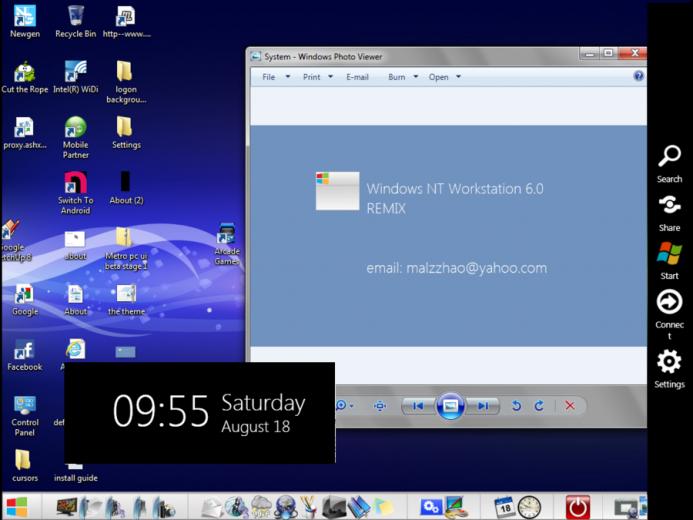Go to the previous photo
693x520 pixels.
(x=418, y=406)
